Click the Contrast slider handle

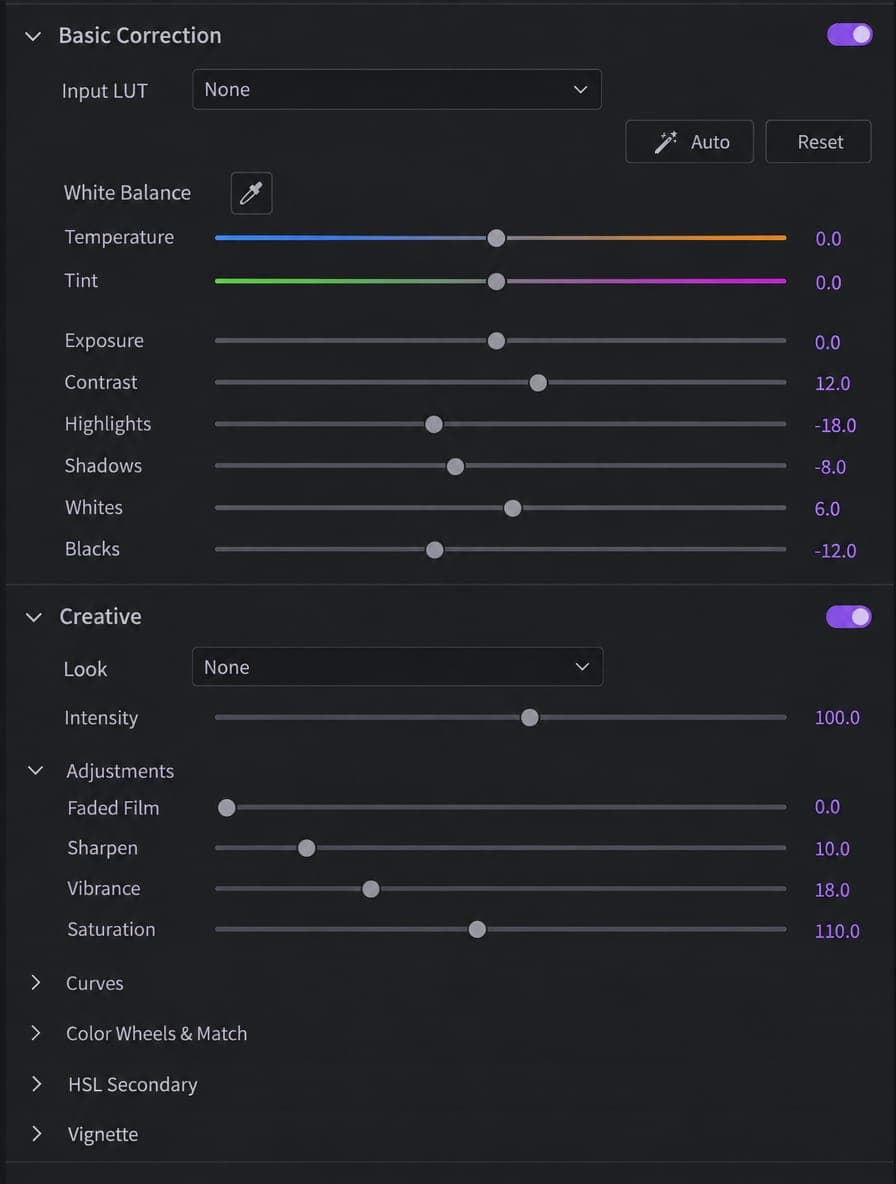(x=538, y=383)
